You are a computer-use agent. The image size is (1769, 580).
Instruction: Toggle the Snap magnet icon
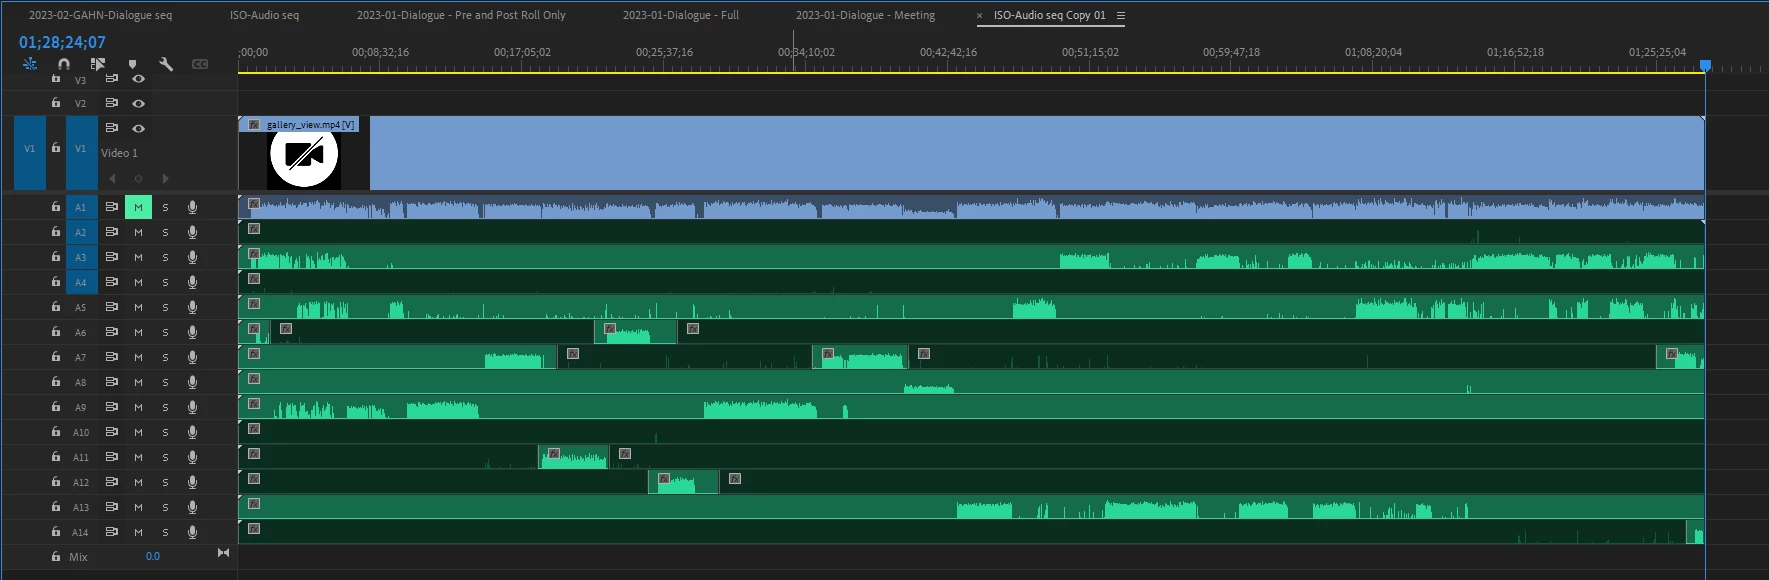coord(64,64)
